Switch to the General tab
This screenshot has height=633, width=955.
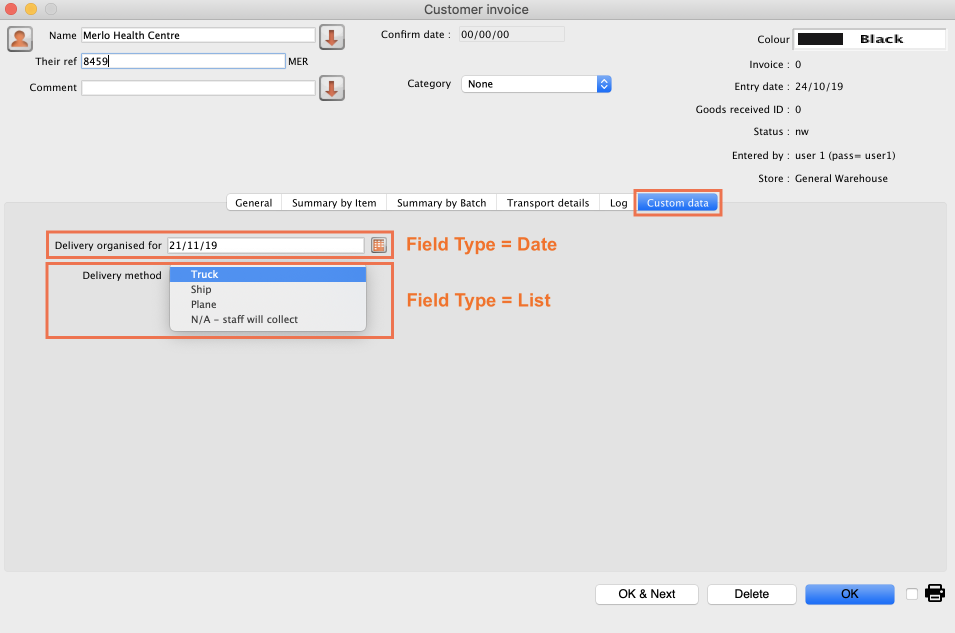(253, 203)
